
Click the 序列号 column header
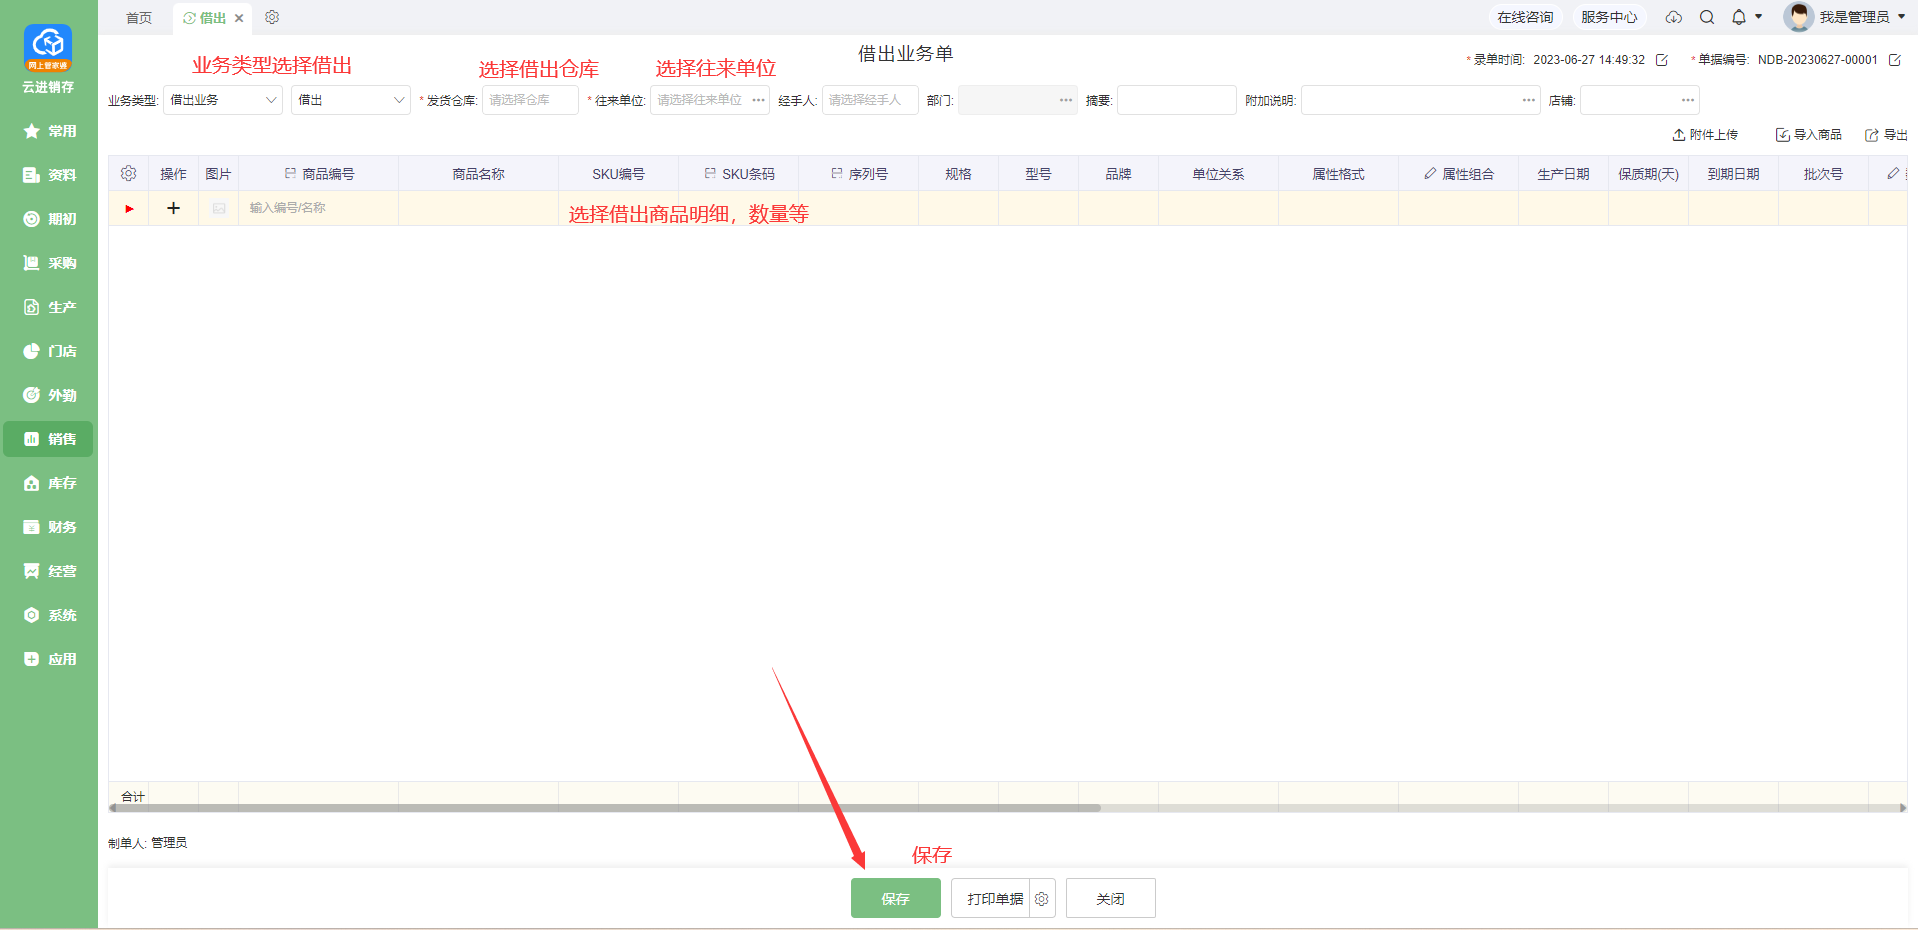click(x=859, y=174)
